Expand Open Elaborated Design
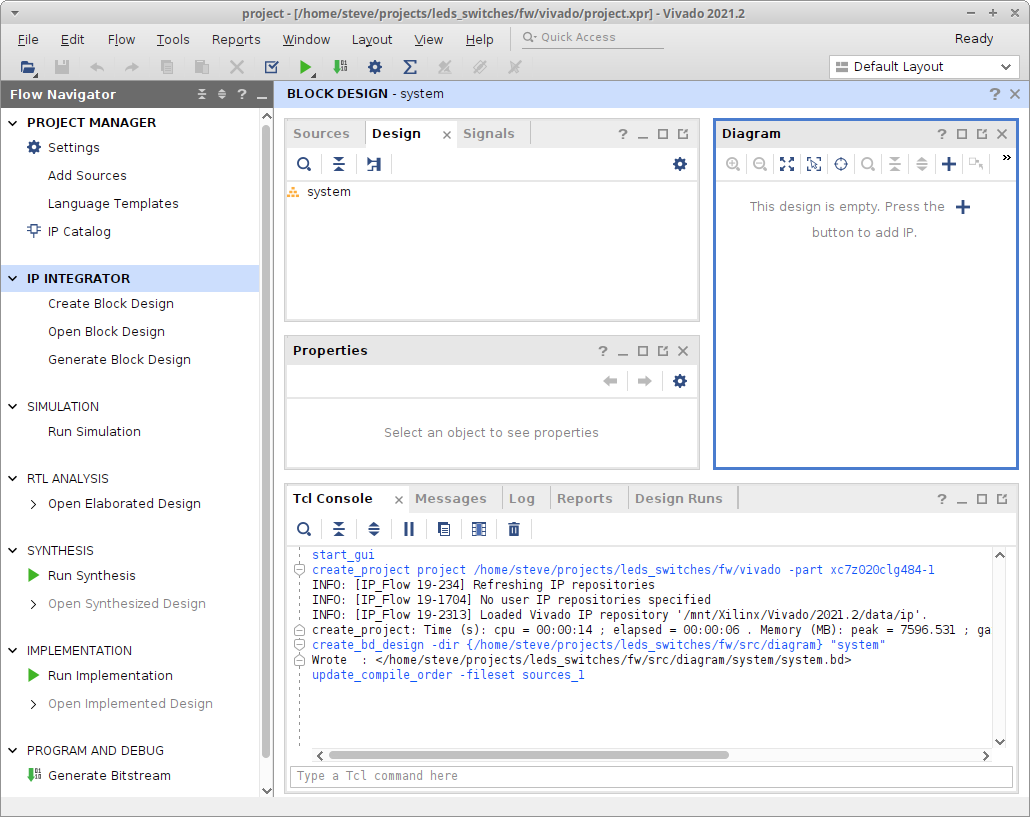The height and width of the screenshot is (817, 1030). point(34,504)
